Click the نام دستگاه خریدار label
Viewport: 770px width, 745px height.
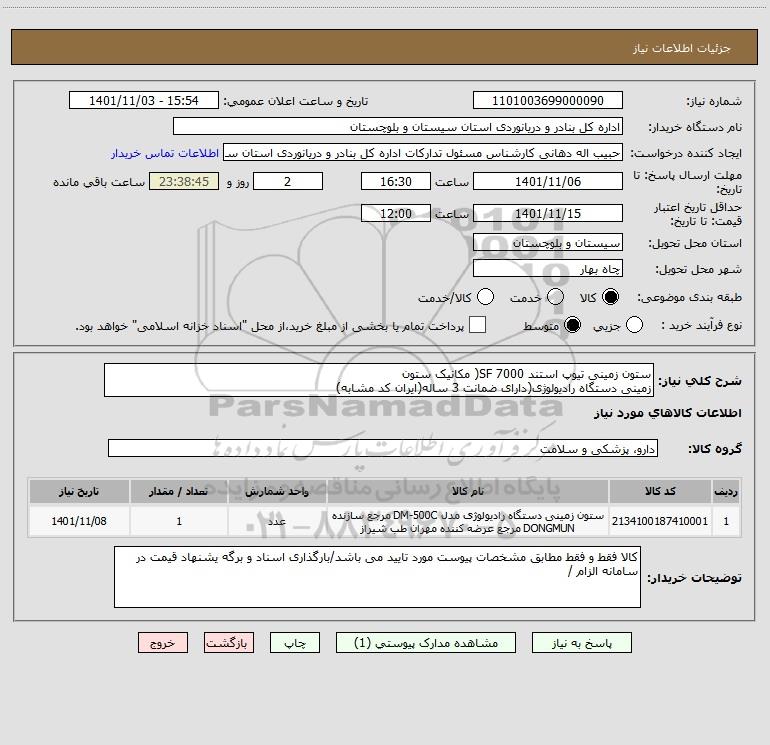pos(695,128)
